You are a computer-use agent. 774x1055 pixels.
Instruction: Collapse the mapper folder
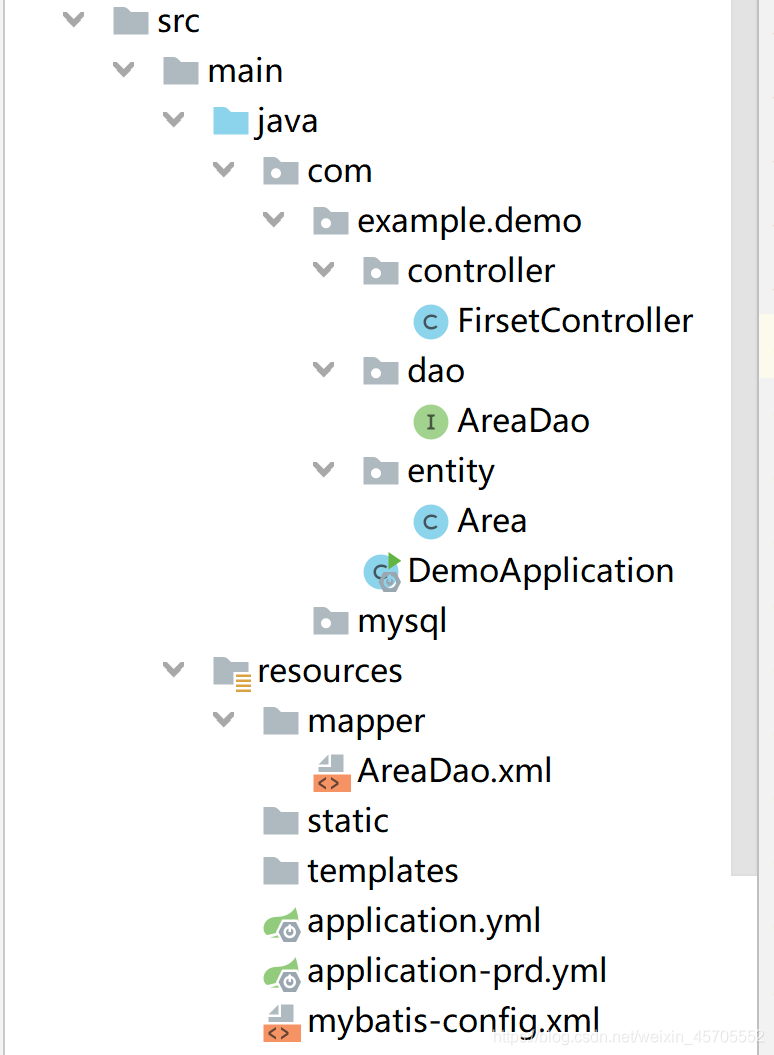pyautogui.click(x=222, y=720)
